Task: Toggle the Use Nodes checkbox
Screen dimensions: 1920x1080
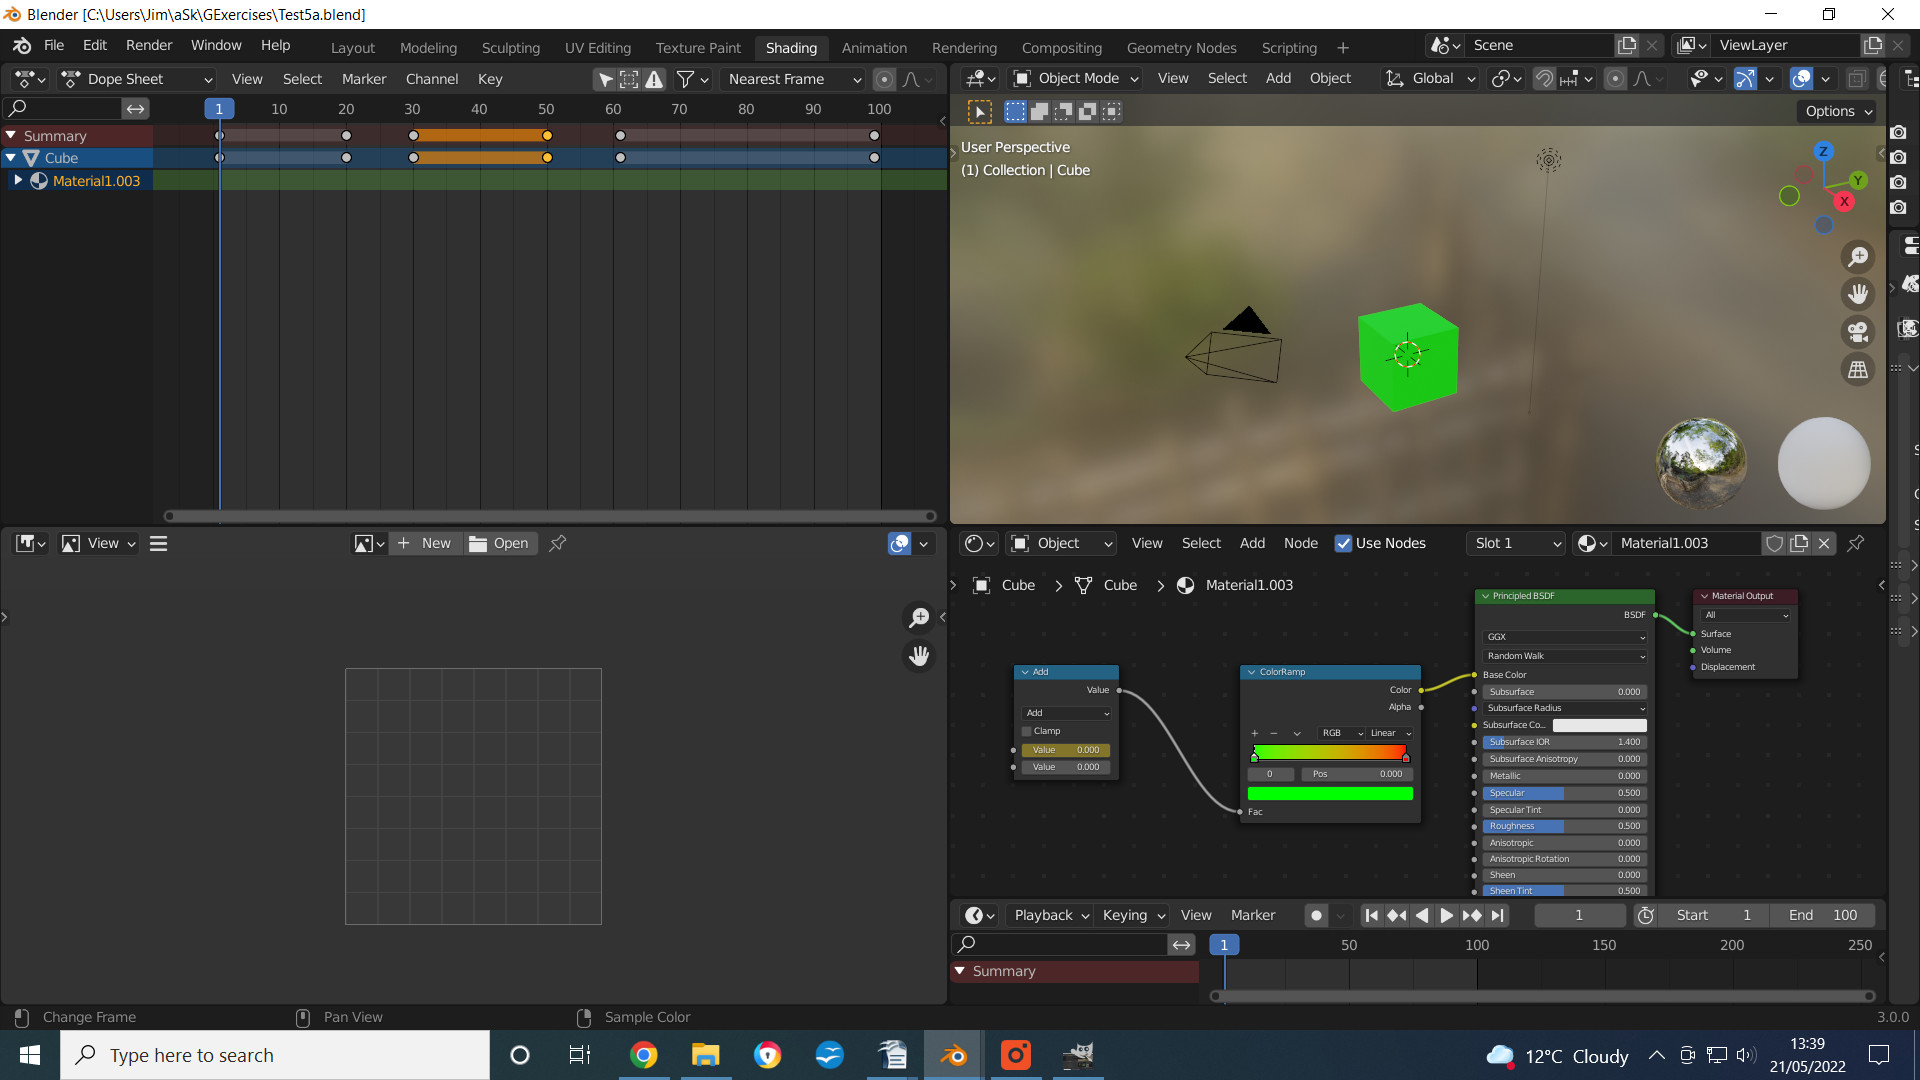Action: 1344,543
